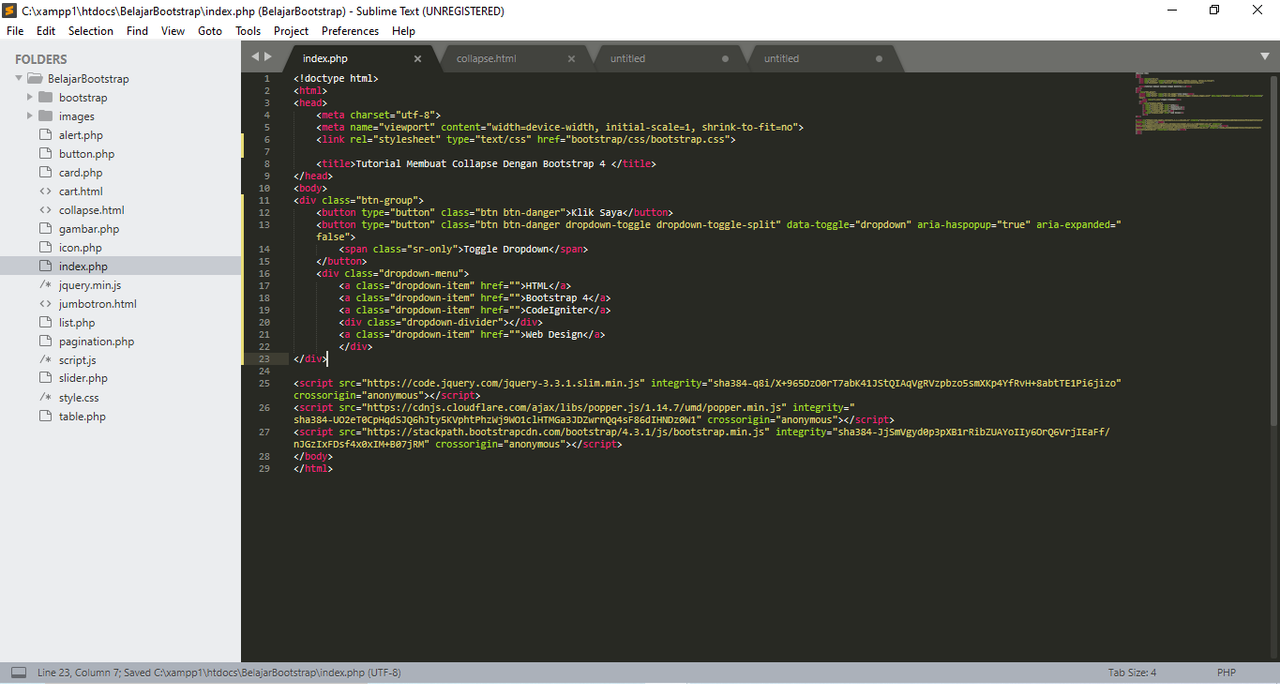The width and height of the screenshot is (1280, 684).
Task: Click the images folder icon
Action: coord(46,116)
